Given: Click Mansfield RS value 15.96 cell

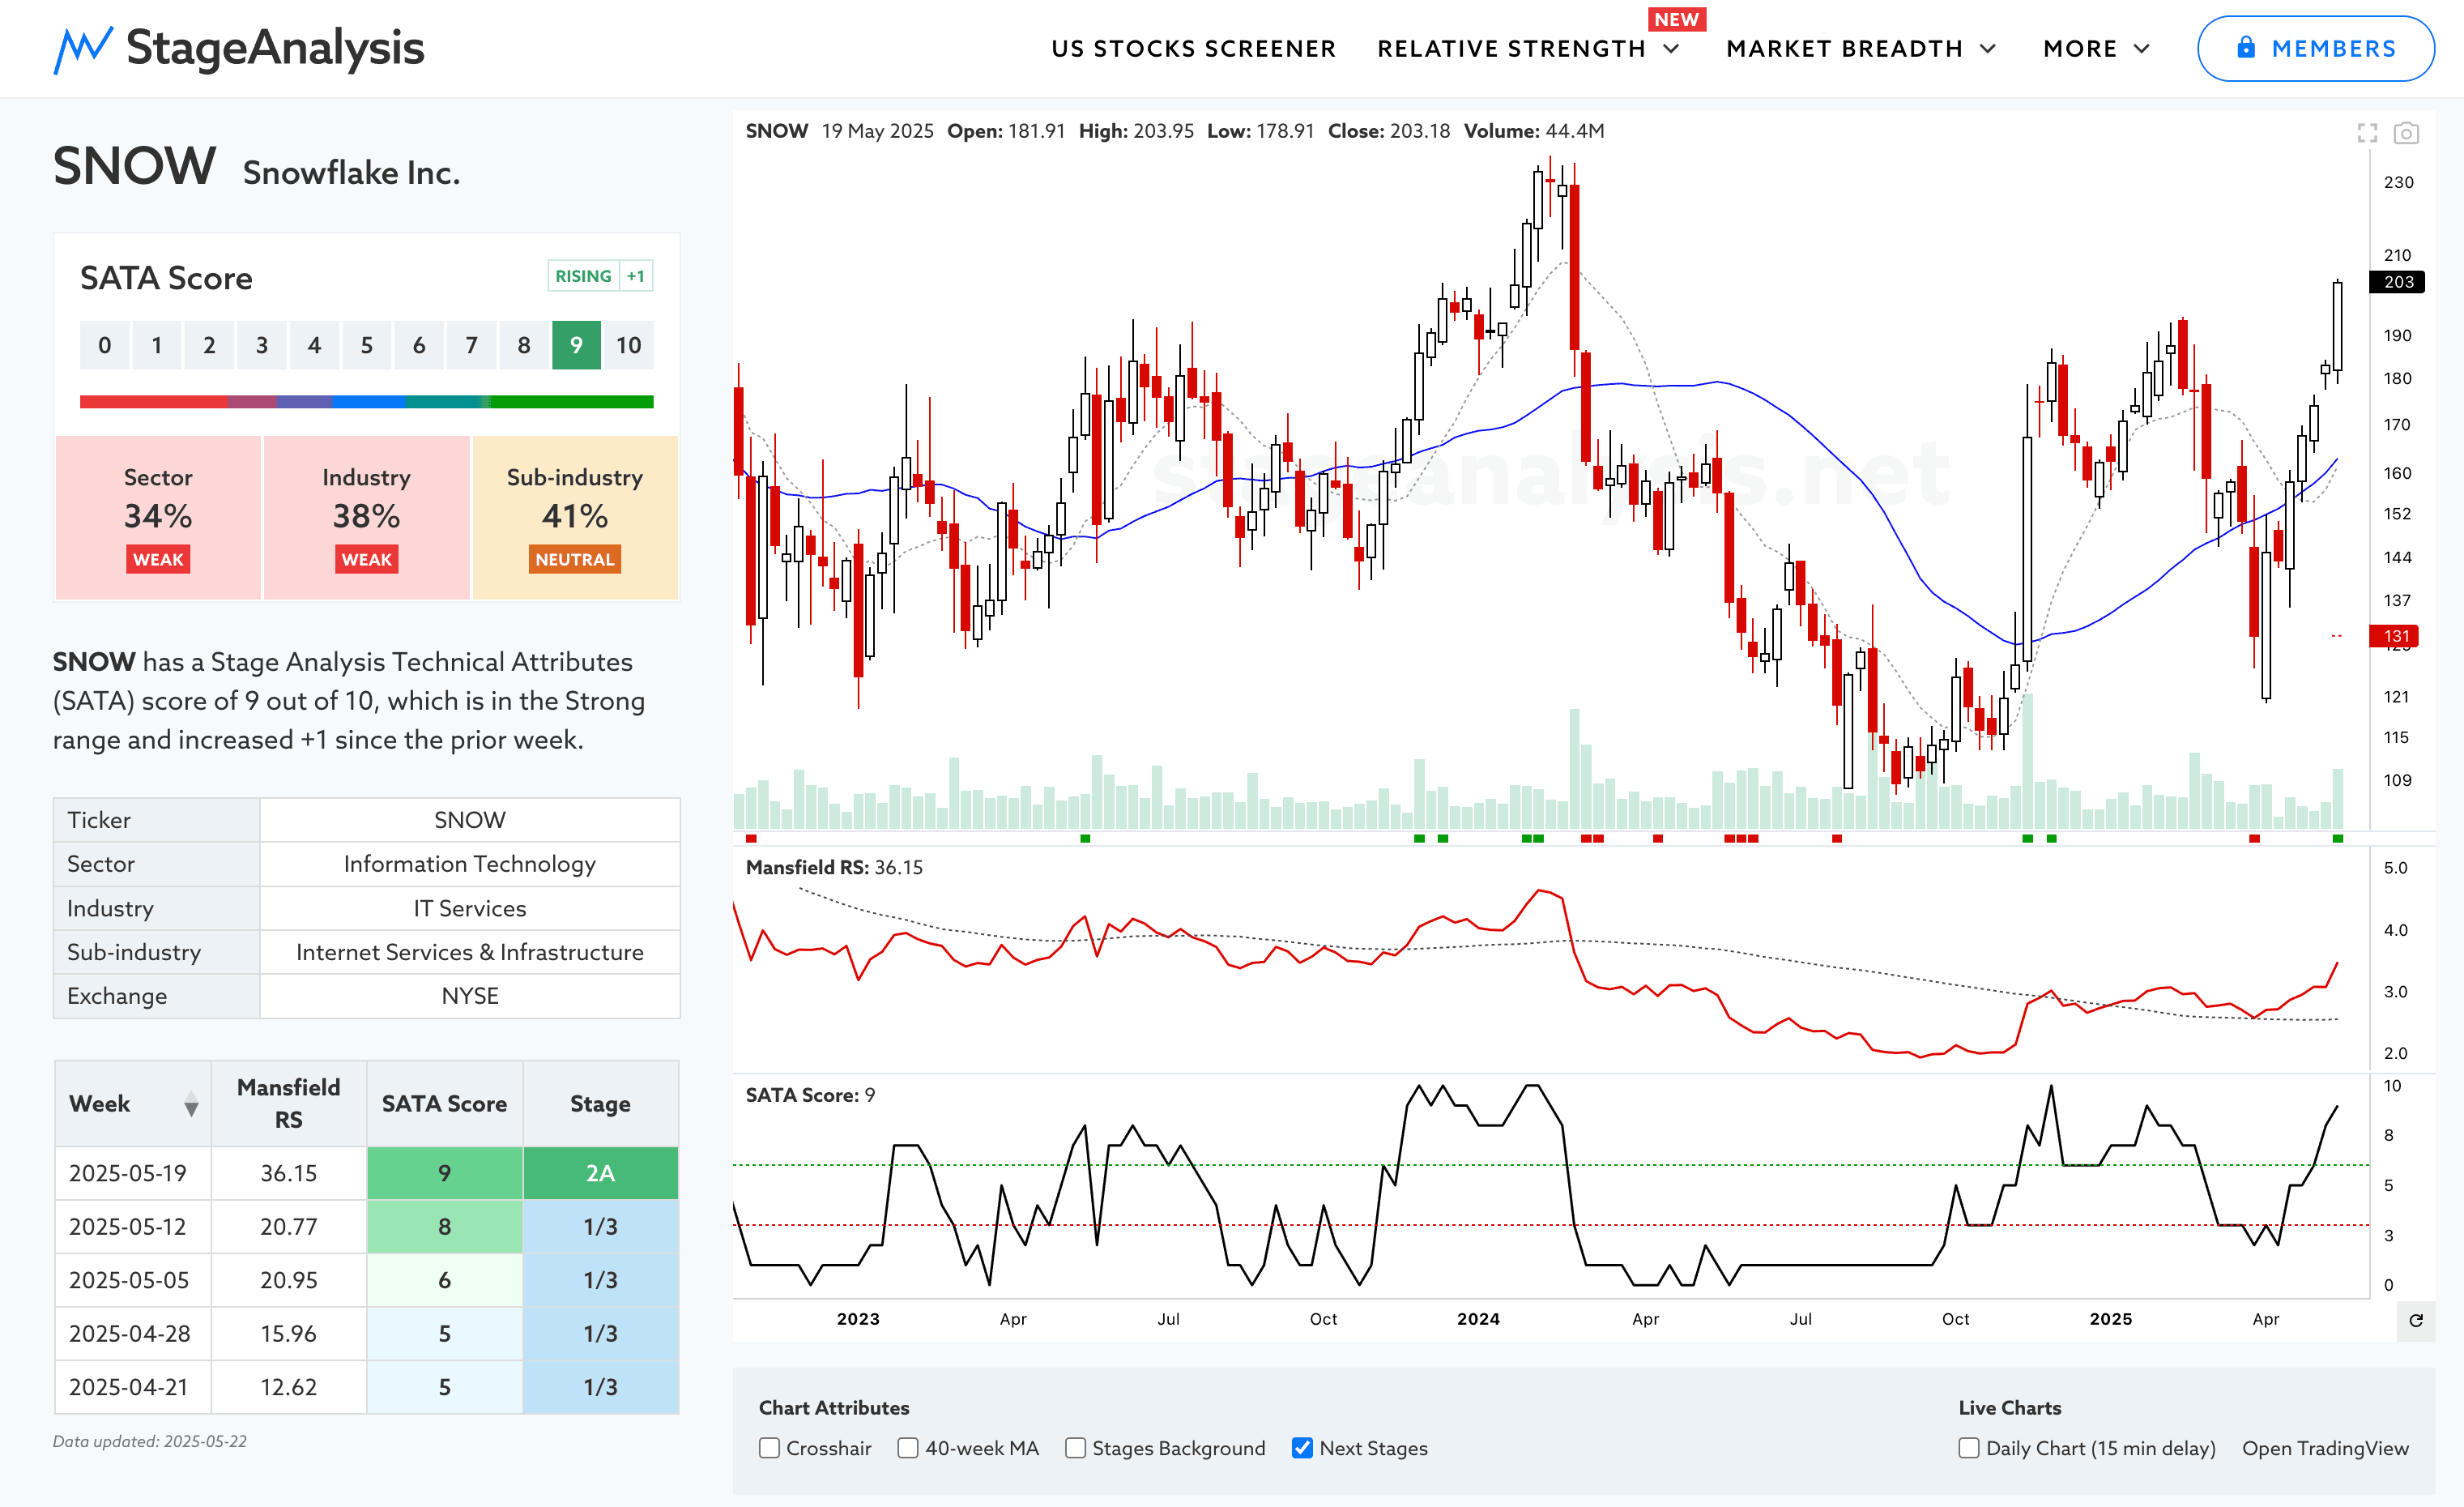Looking at the screenshot, I should click(289, 1334).
